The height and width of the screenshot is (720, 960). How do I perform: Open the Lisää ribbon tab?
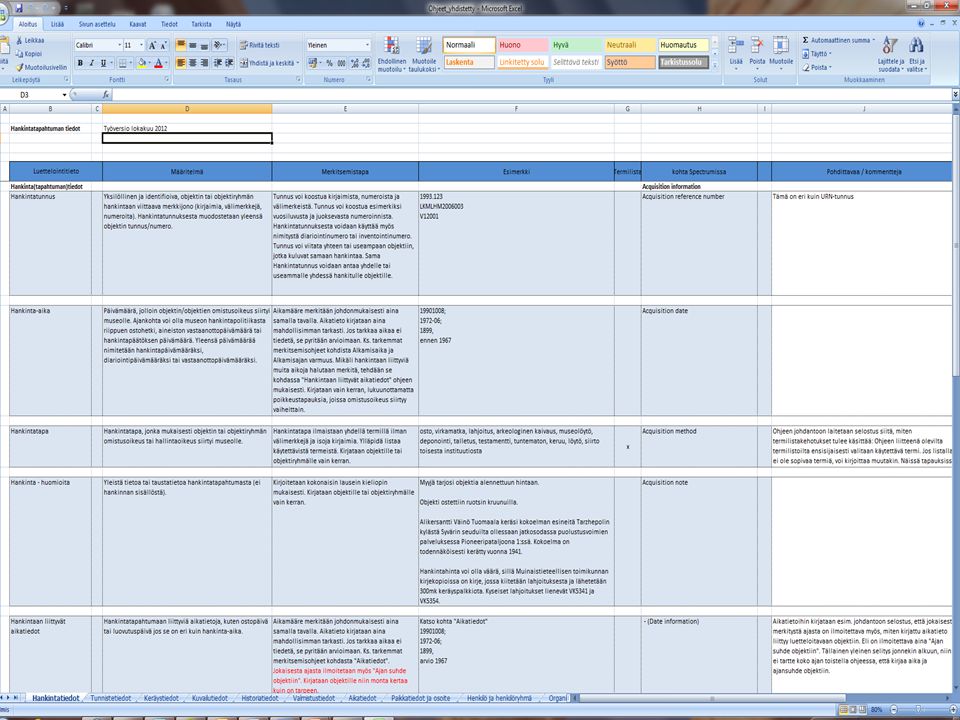57,24
